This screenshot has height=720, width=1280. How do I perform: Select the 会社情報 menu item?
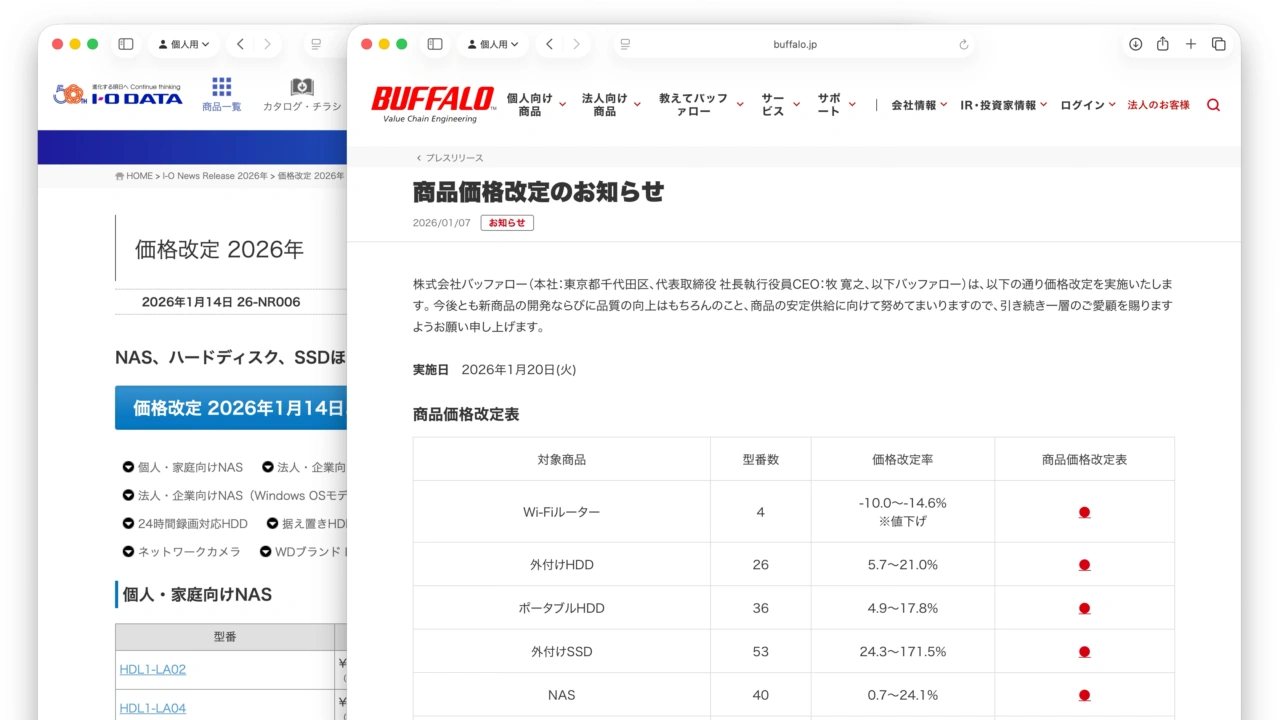coord(914,104)
